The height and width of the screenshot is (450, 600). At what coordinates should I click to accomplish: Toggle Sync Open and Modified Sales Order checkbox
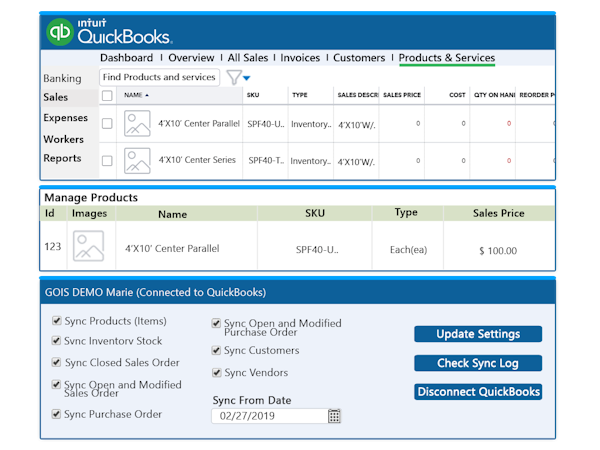pyautogui.click(x=56, y=384)
